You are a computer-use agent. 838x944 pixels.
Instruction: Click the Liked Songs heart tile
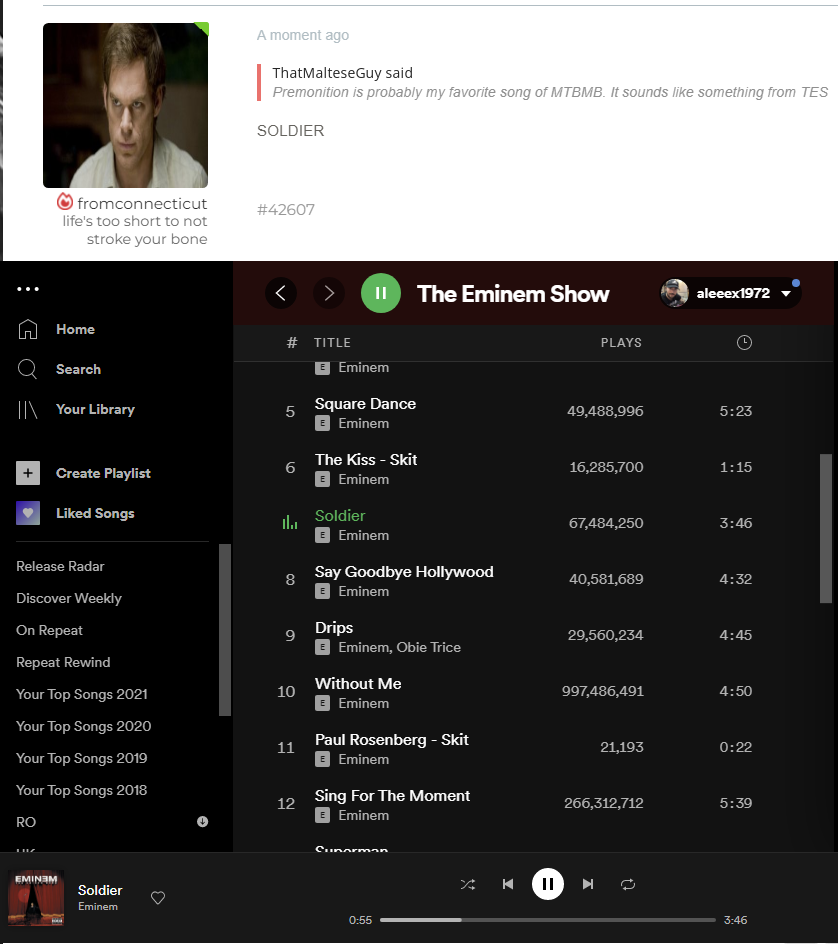pyautogui.click(x=28, y=513)
